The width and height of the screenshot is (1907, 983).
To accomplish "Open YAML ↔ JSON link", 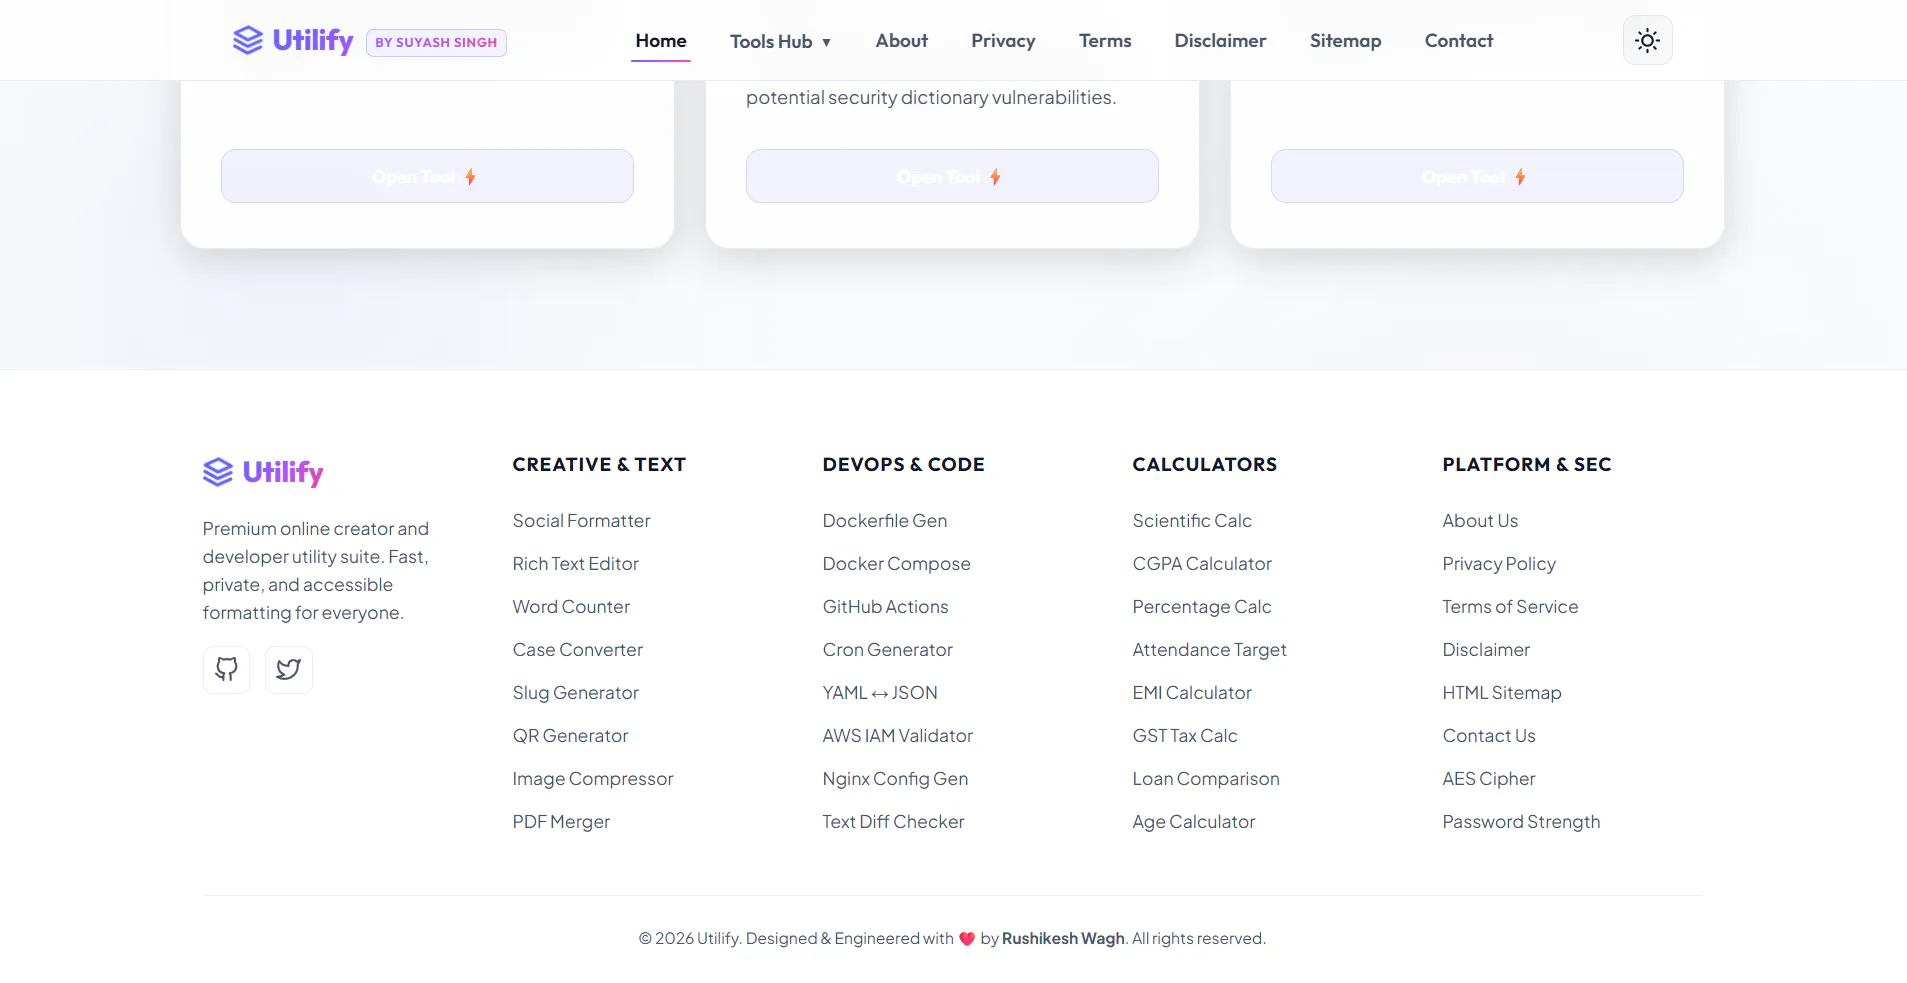I will pyautogui.click(x=880, y=693).
